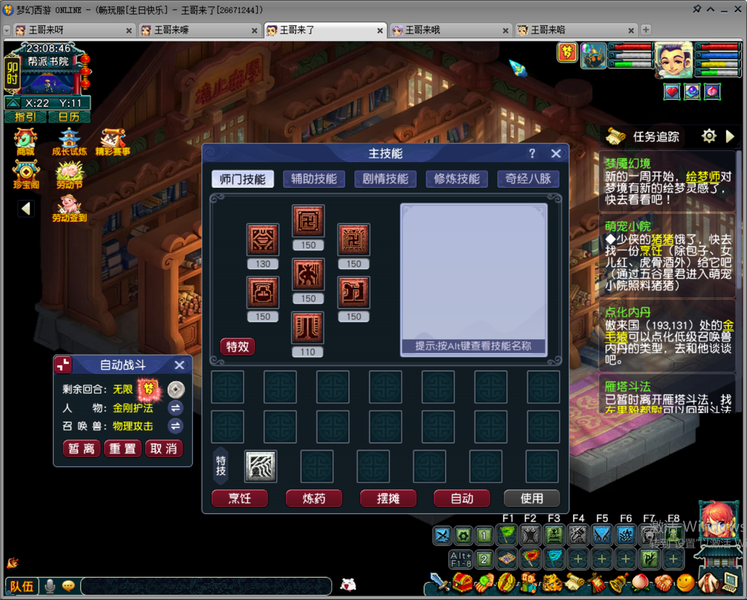Switch to the 辅助技能 tab
Image resolution: width=747 pixels, height=600 pixels.
click(x=314, y=179)
